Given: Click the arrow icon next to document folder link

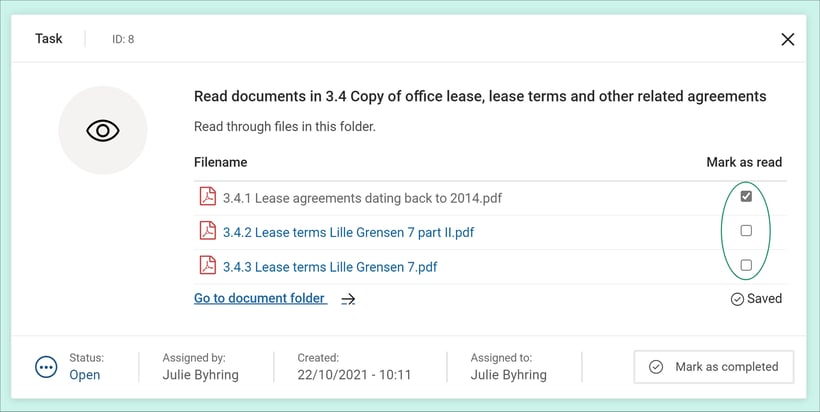Looking at the screenshot, I should (x=348, y=299).
